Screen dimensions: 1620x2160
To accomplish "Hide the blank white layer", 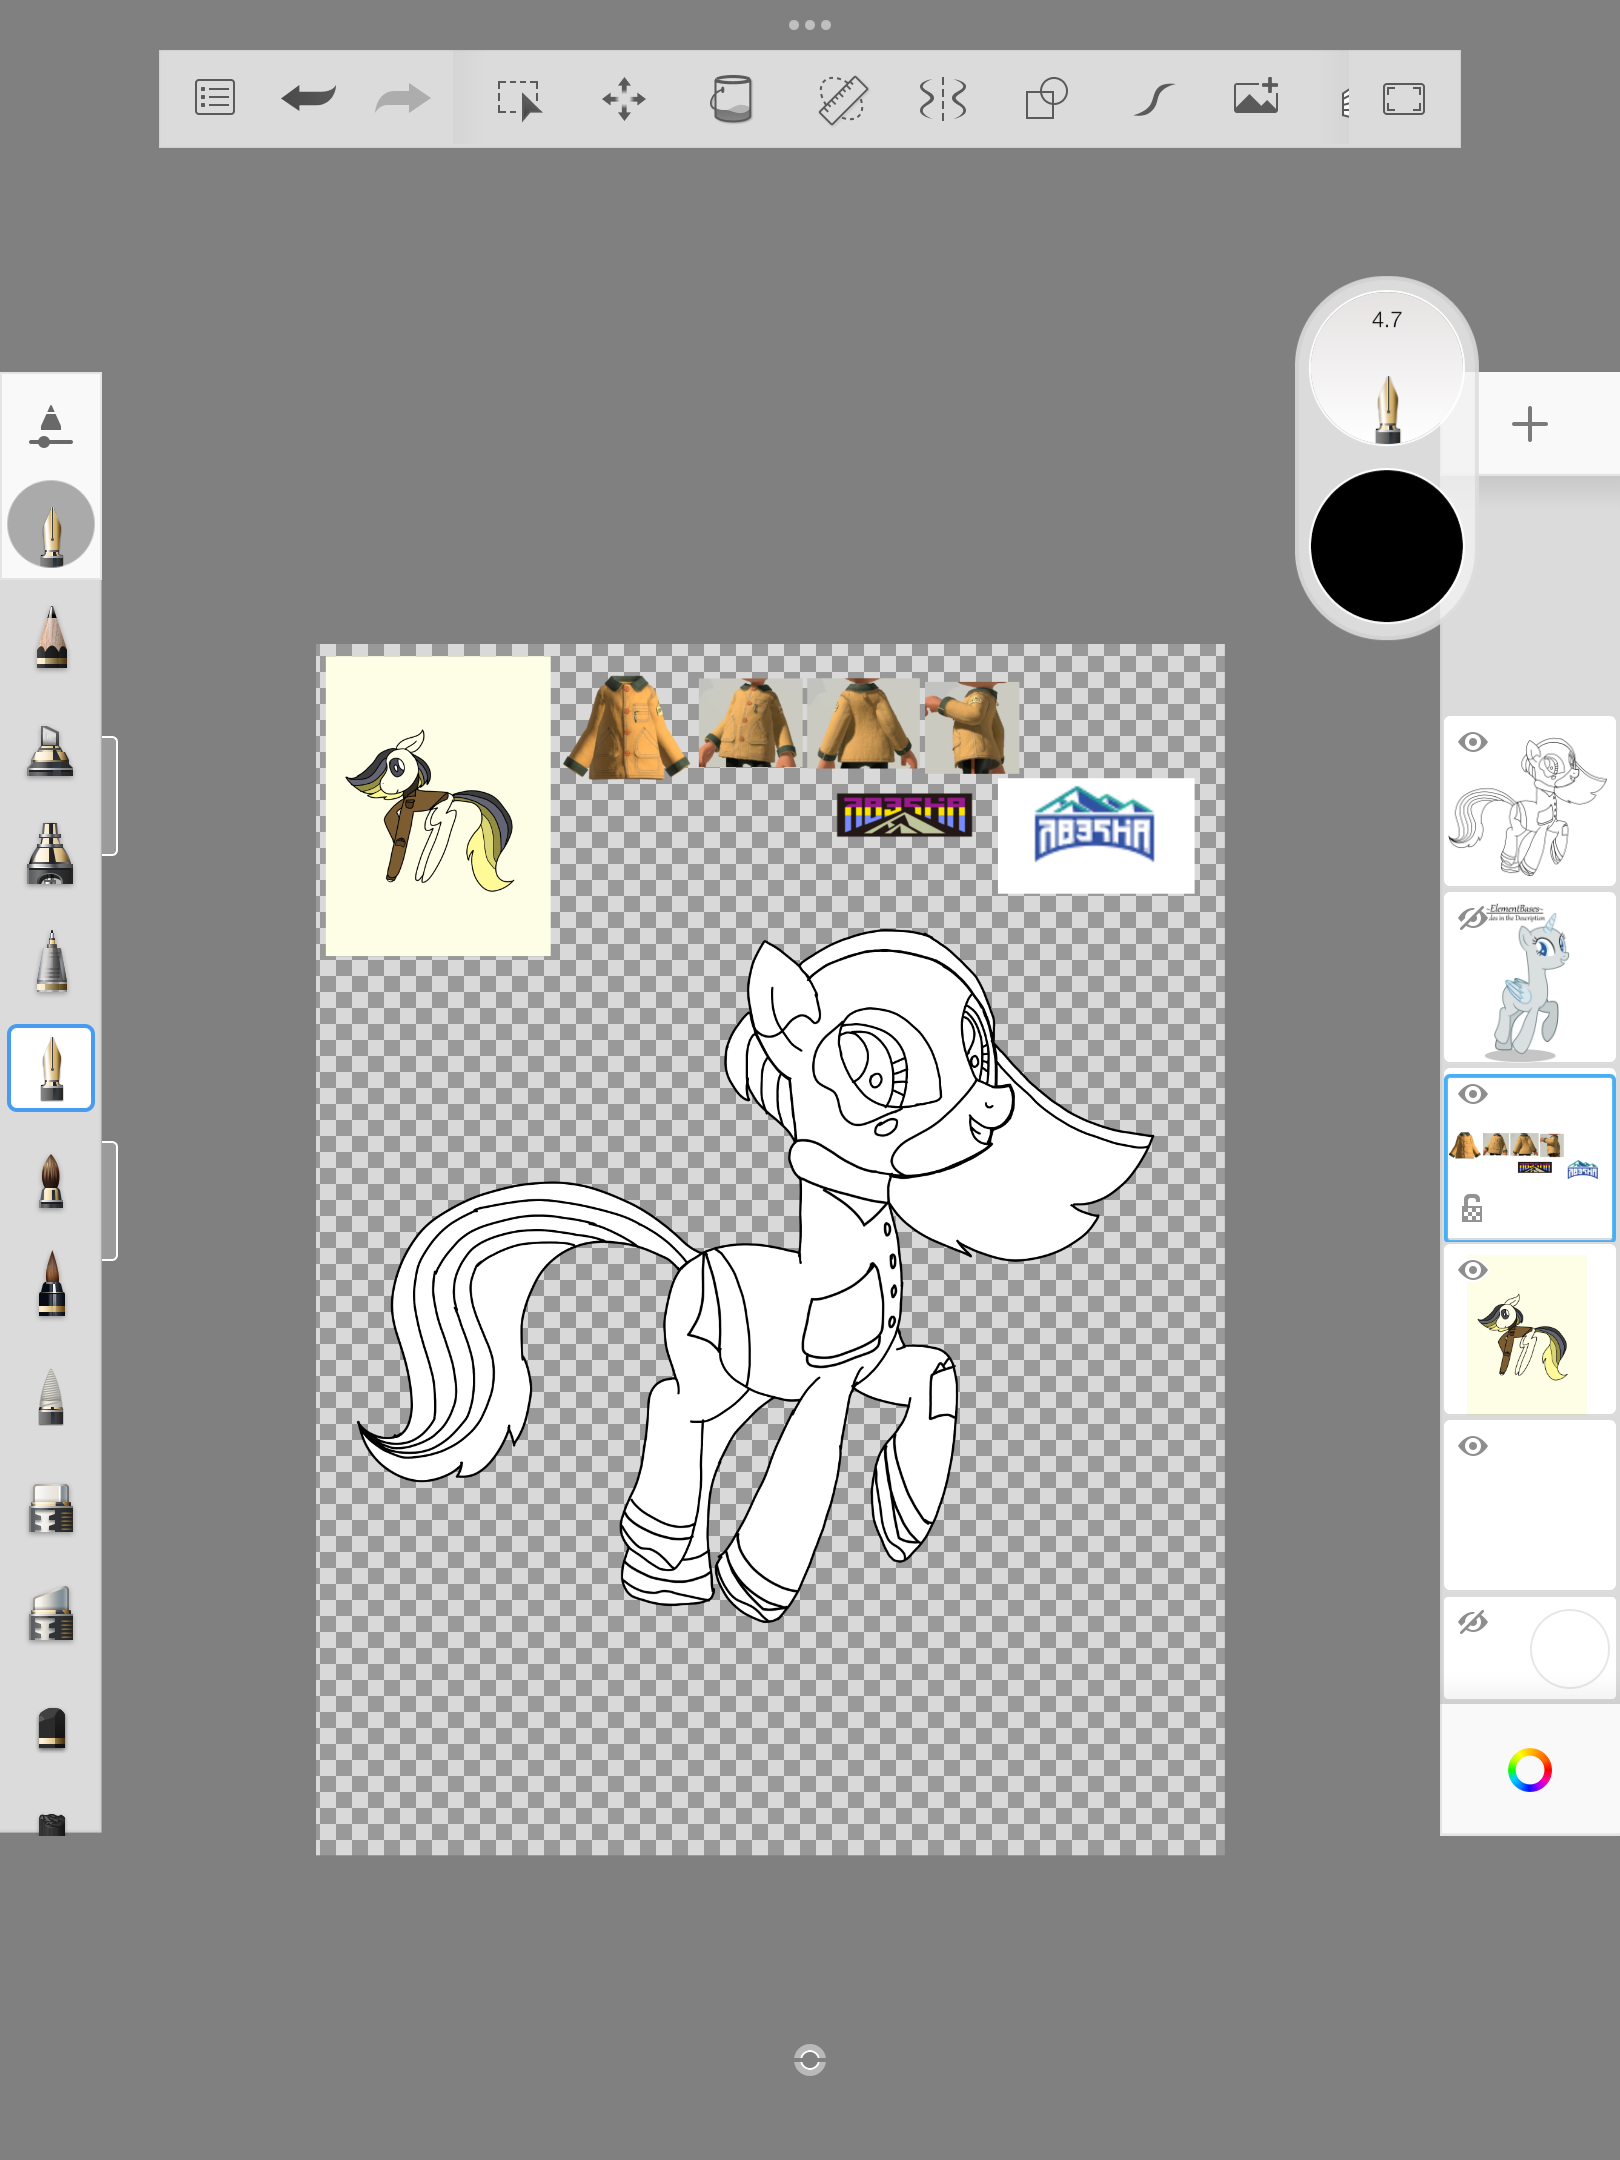I will tap(1473, 1446).
